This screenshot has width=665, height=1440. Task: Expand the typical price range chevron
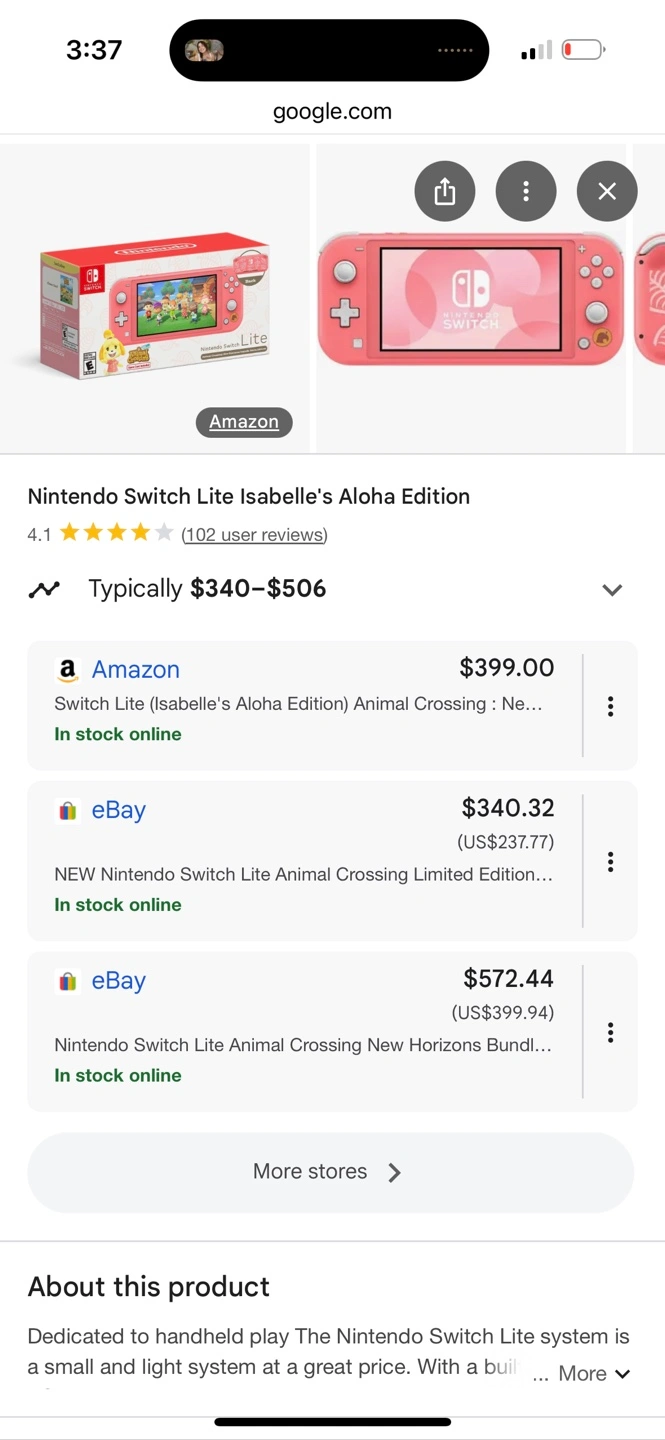tap(612, 589)
